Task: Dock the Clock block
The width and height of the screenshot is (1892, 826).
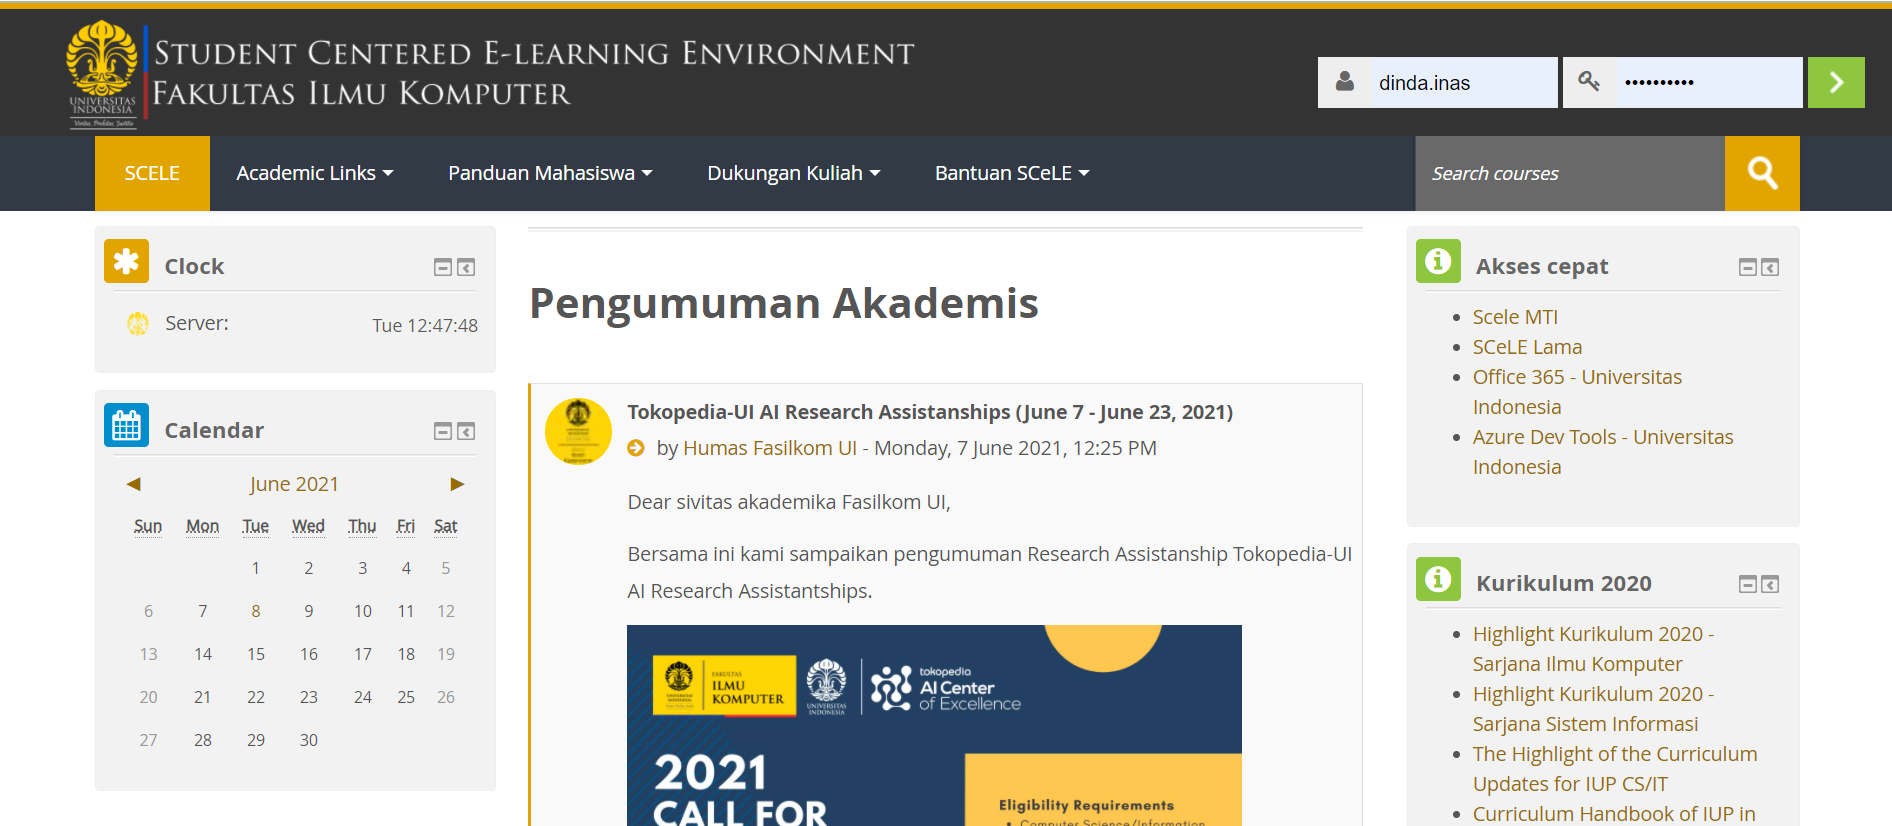Action: click(x=466, y=267)
